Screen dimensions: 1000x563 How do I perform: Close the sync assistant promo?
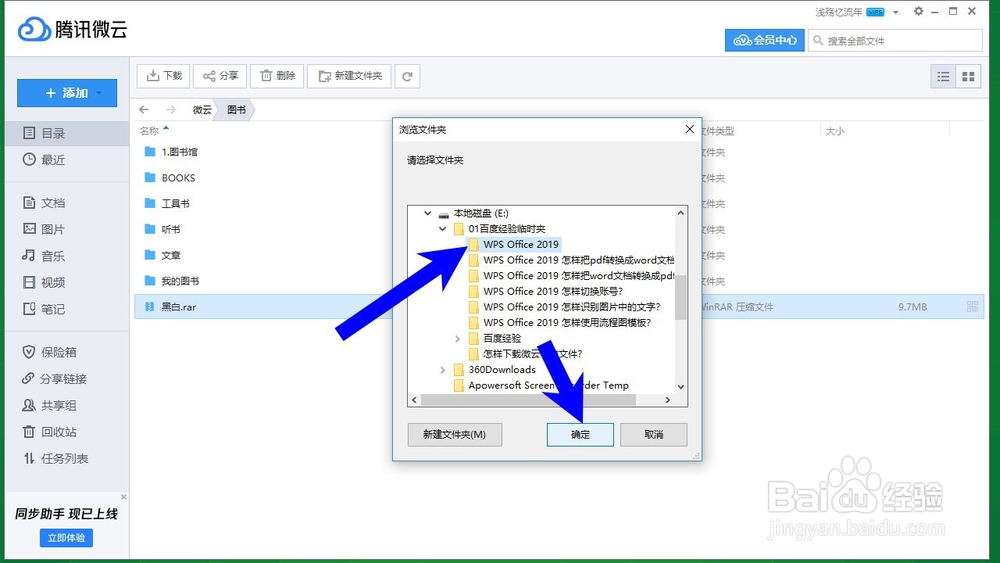(x=124, y=497)
